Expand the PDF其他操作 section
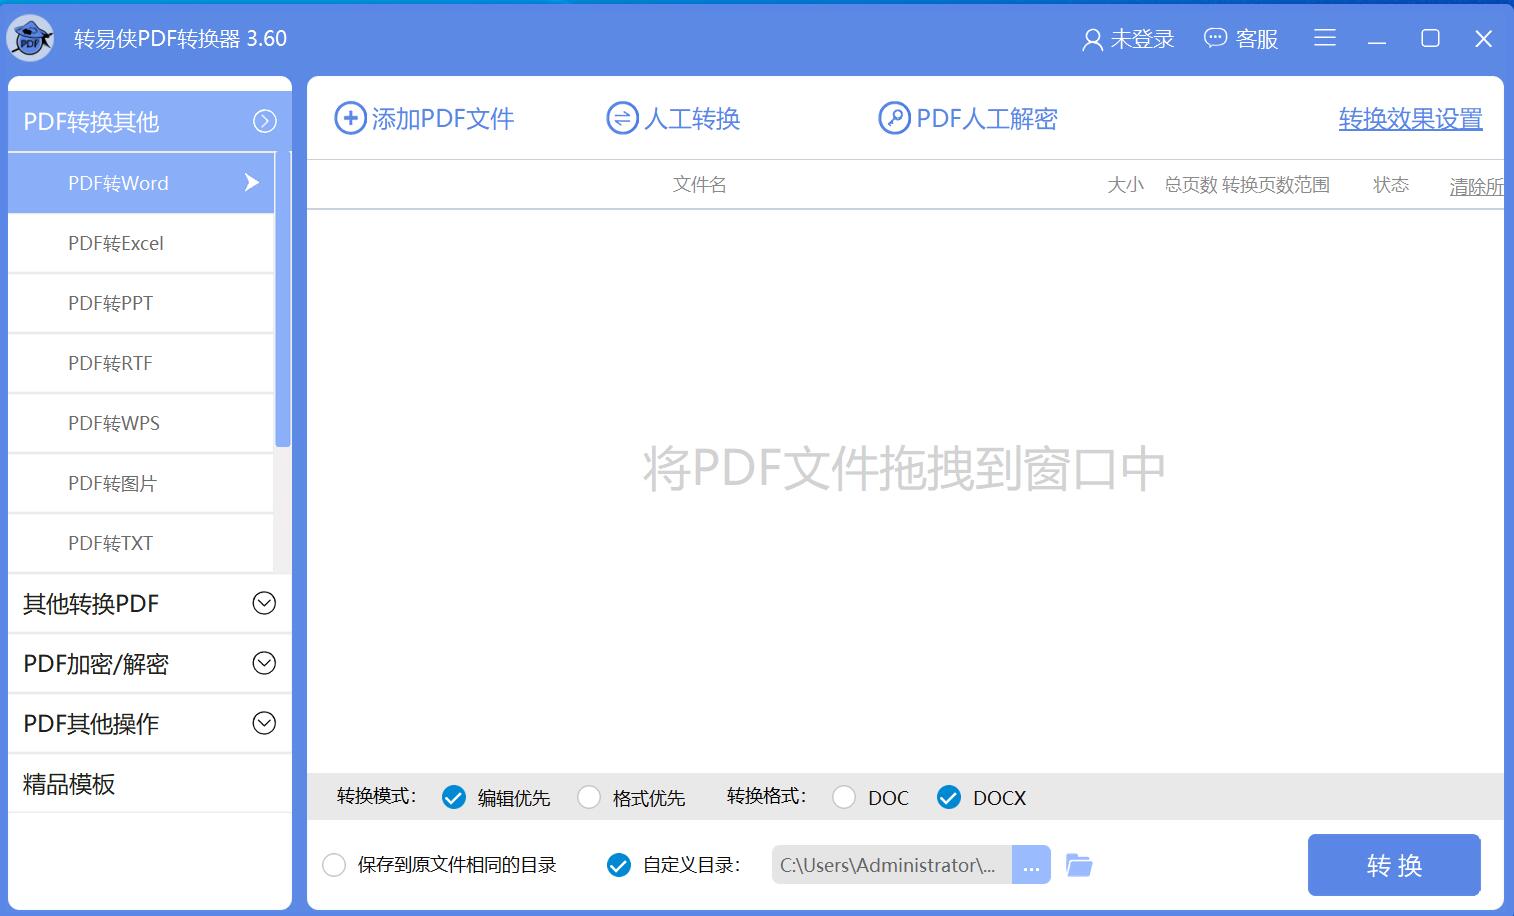Image resolution: width=1514 pixels, height=916 pixels. coord(264,723)
